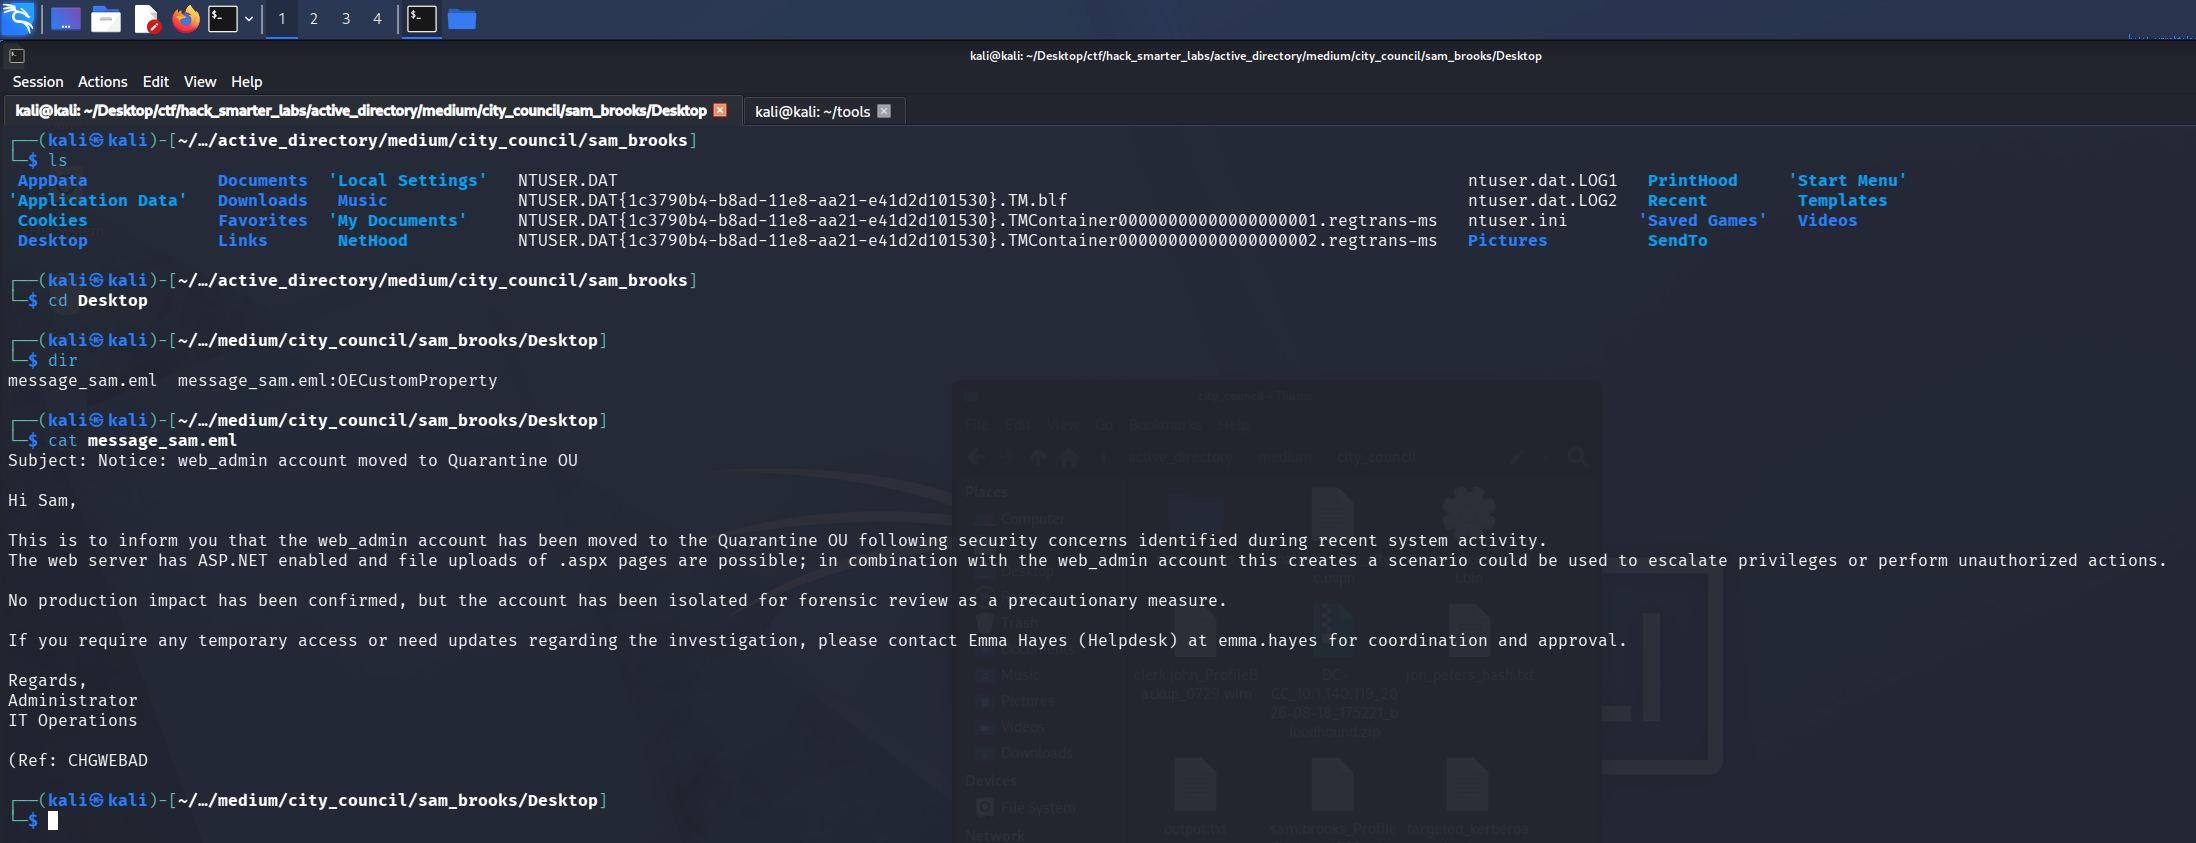This screenshot has height=843, width=2196.
Task: Switch to workspace 2
Action: point(314,18)
